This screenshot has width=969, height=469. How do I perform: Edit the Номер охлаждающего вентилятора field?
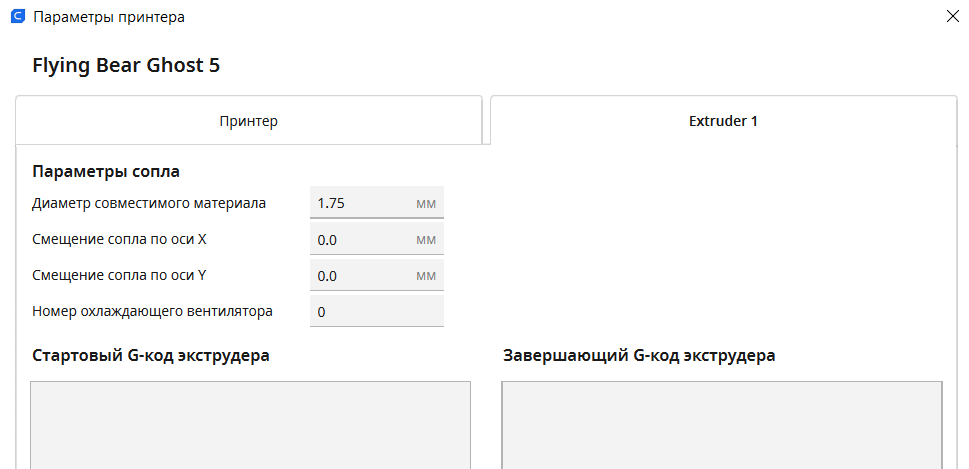coord(376,311)
